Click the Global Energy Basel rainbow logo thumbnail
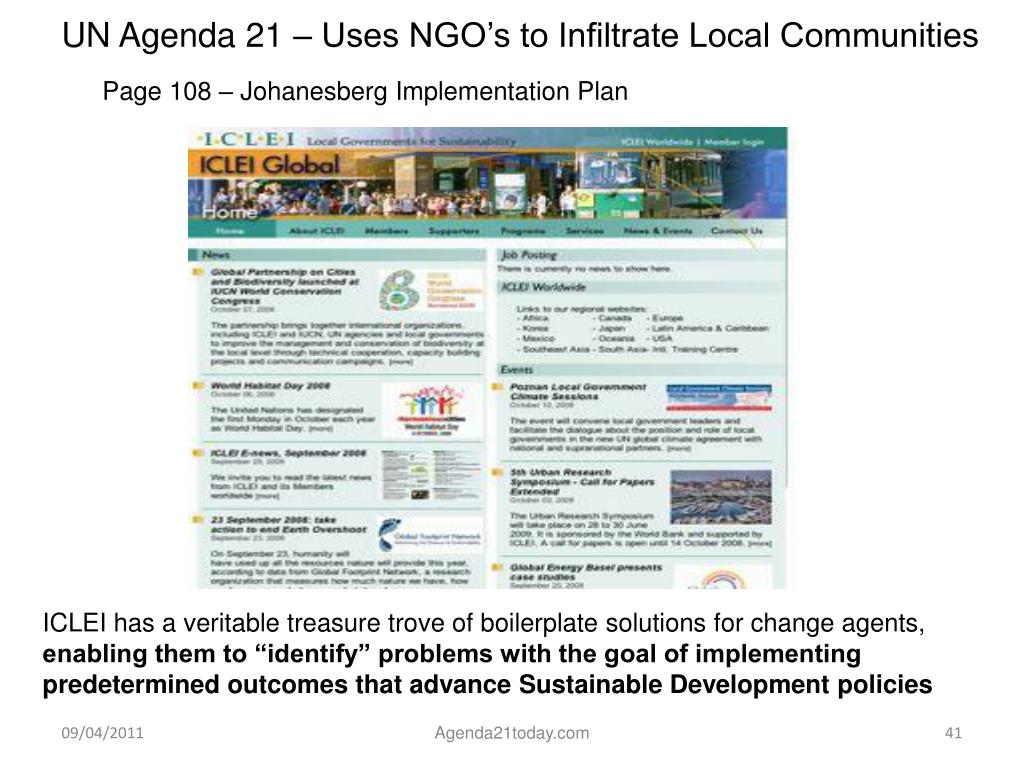 (x=722, y=577)
